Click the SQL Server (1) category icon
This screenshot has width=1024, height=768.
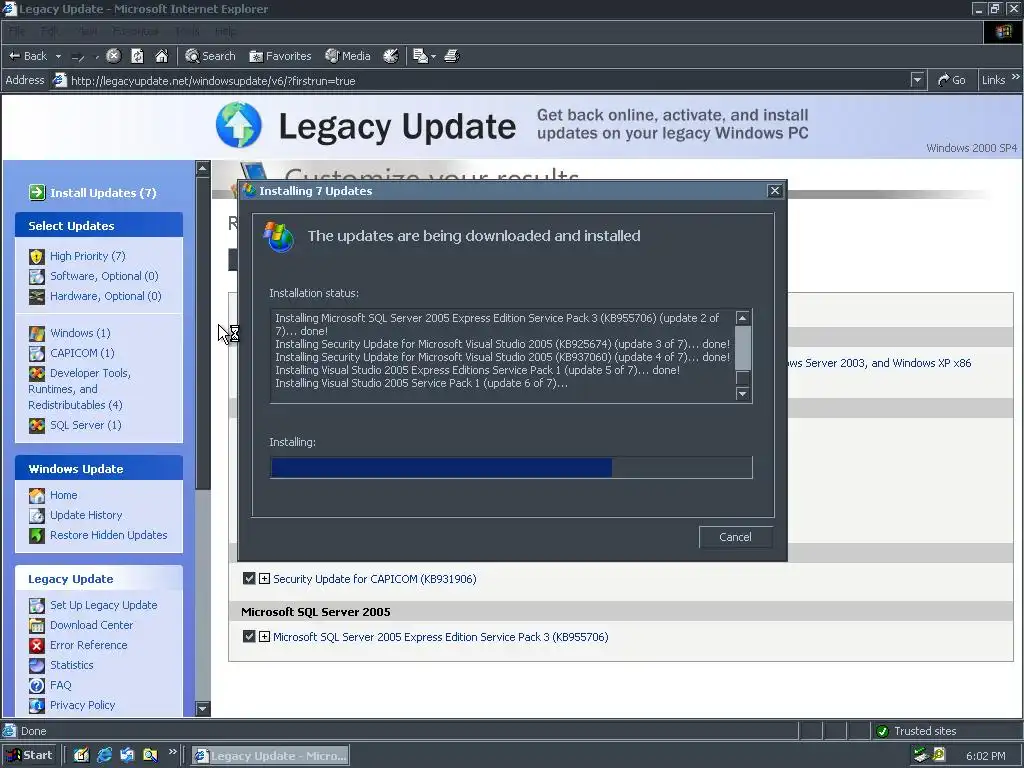[x=37, y=425]
